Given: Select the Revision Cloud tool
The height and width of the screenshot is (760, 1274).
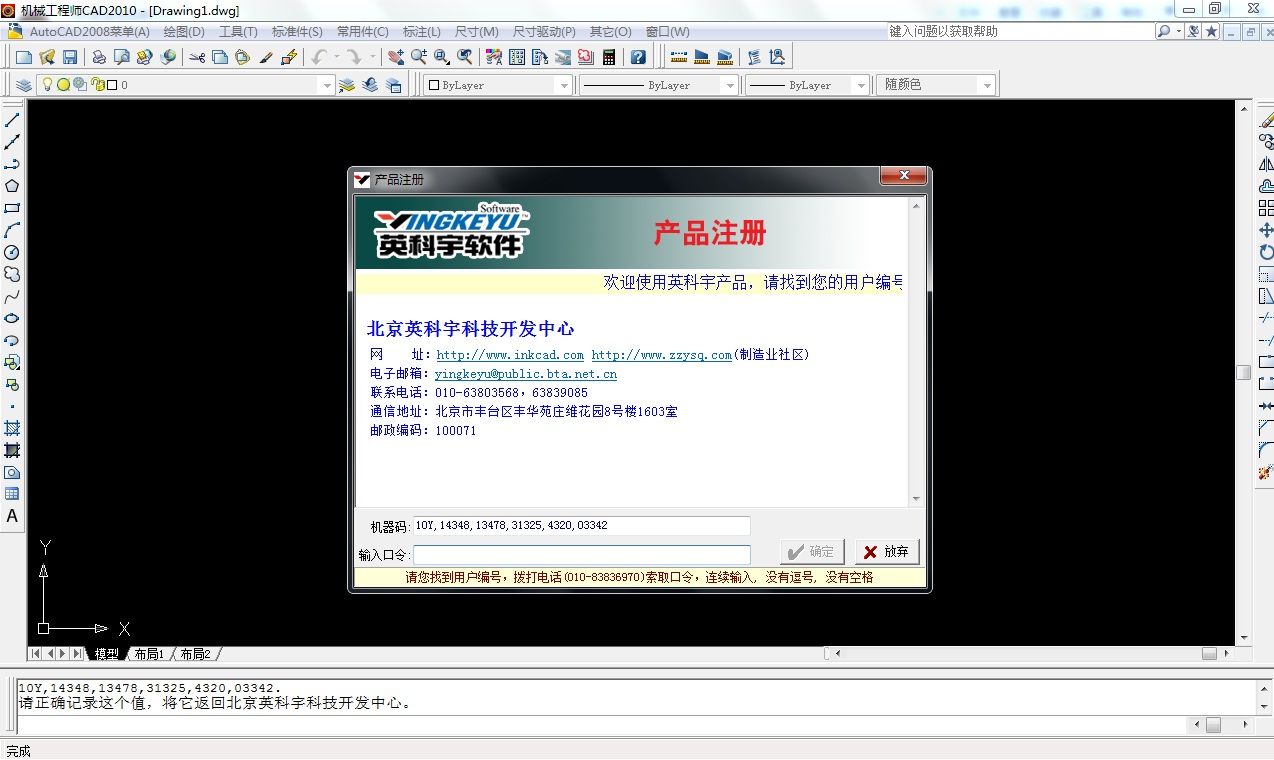Looking at the screenshot, I should 12,274.
